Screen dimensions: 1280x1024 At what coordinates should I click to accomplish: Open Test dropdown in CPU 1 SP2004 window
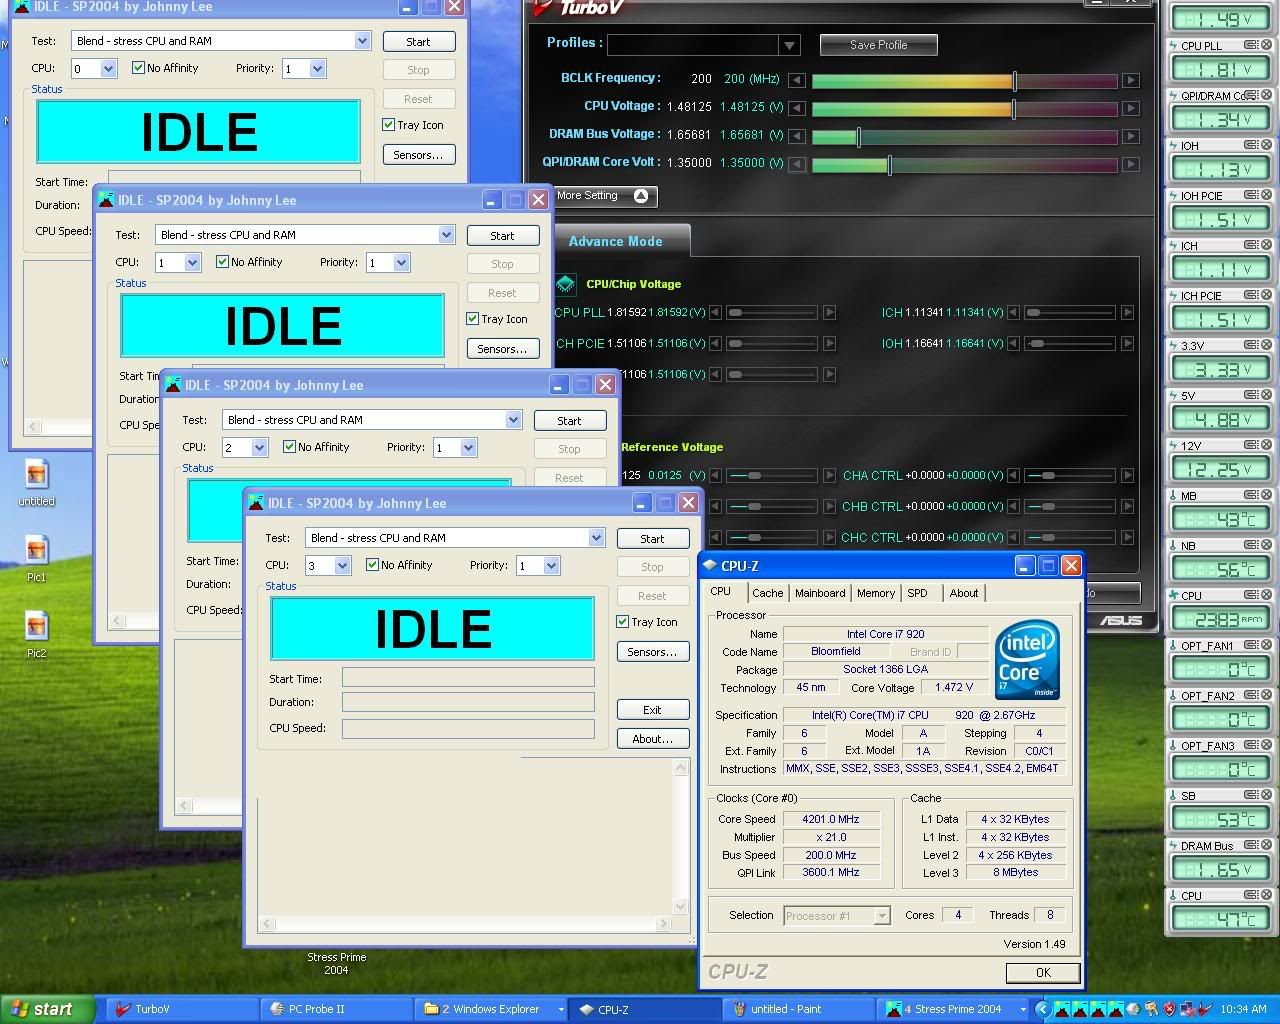click(x=446, y=235)
